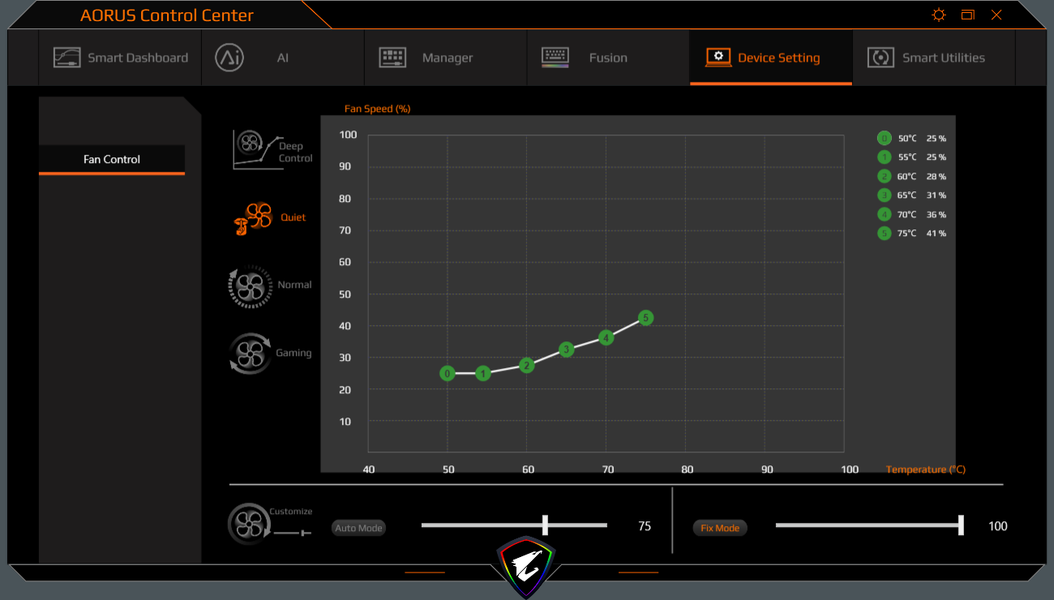The image size is (1054, 600).
Task: Click the Auto Mode slider handle
Action: click(x=545, y=525)
